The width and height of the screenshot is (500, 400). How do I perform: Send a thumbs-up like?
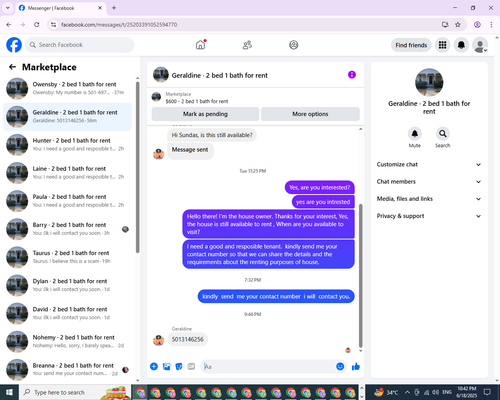[x=356, y=367]
